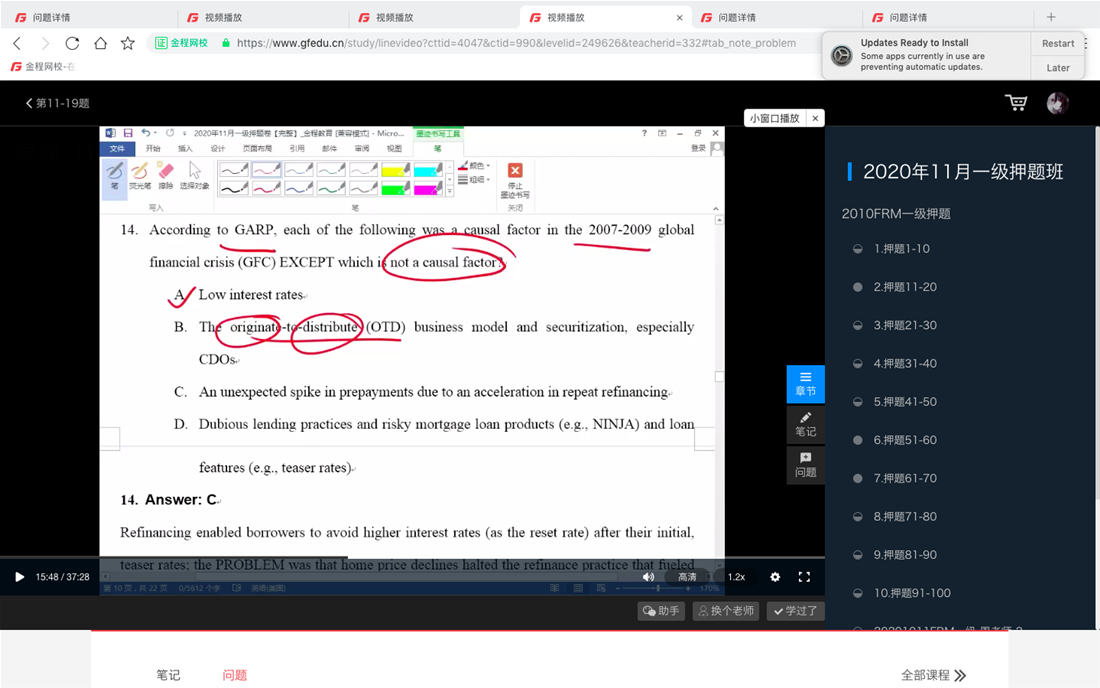Close the 小窗口播放 popup

click(x=815, y=119)
